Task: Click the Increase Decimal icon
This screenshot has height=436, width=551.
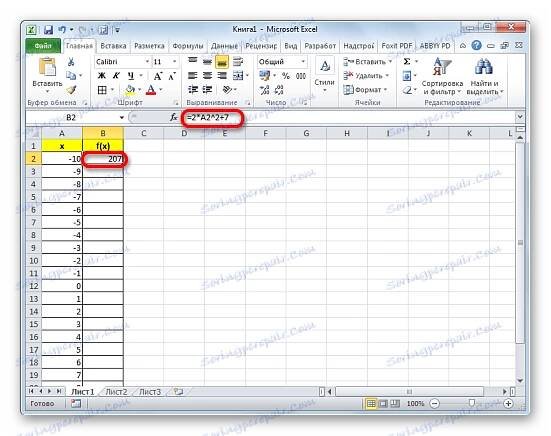Action: tap(265, 90)
